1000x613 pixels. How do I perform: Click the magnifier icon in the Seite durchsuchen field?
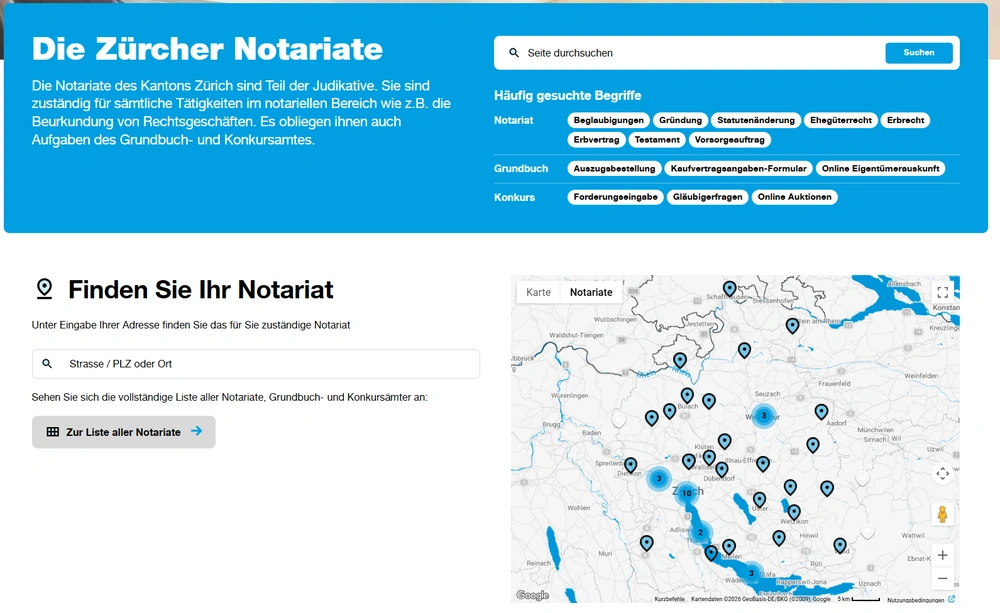[x=515, y=53]
